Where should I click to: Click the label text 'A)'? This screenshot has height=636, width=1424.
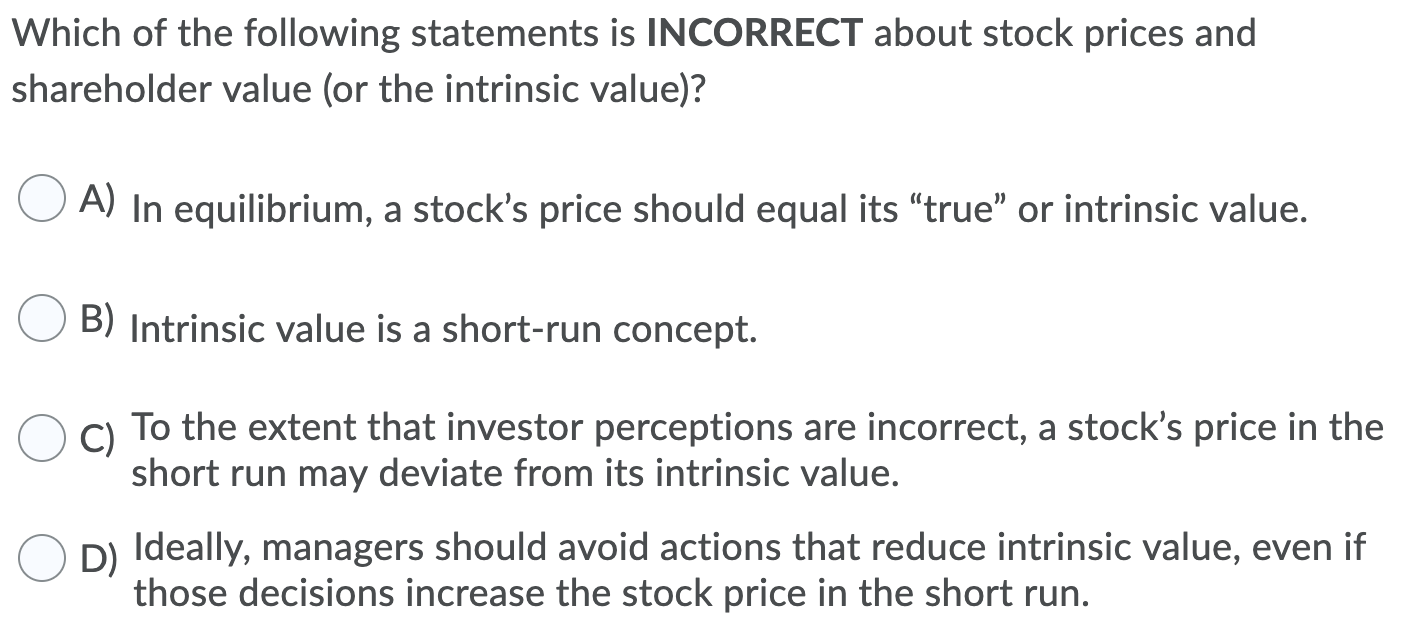(95, 200)
